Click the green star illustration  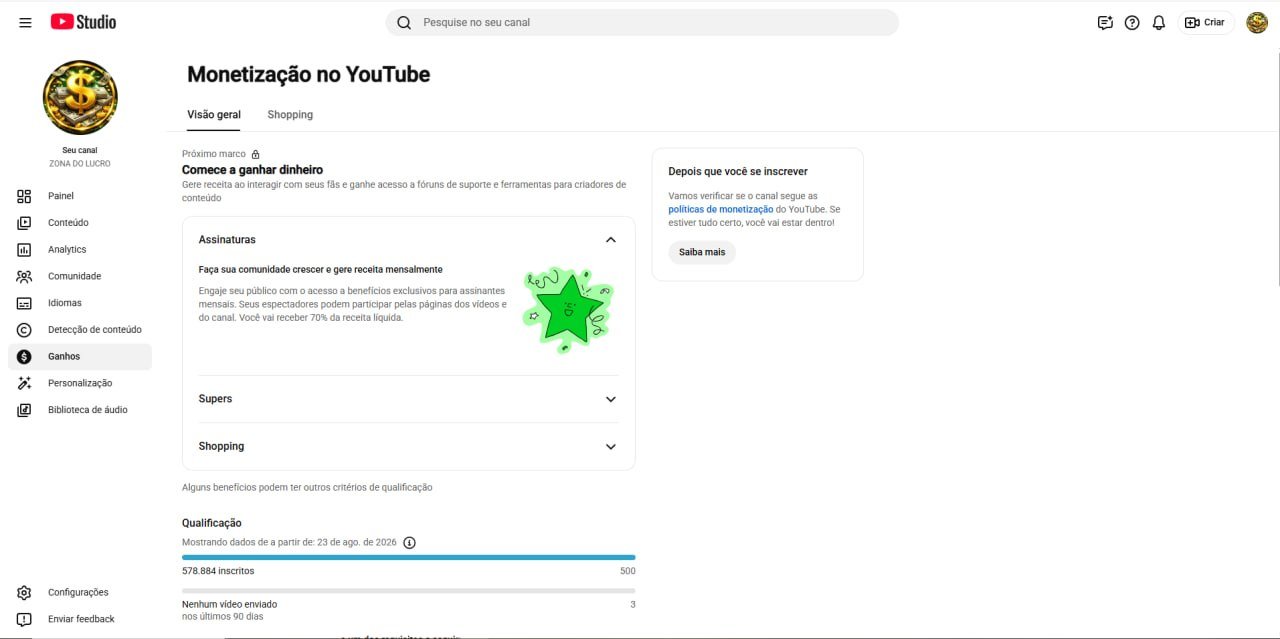point(568,309)
